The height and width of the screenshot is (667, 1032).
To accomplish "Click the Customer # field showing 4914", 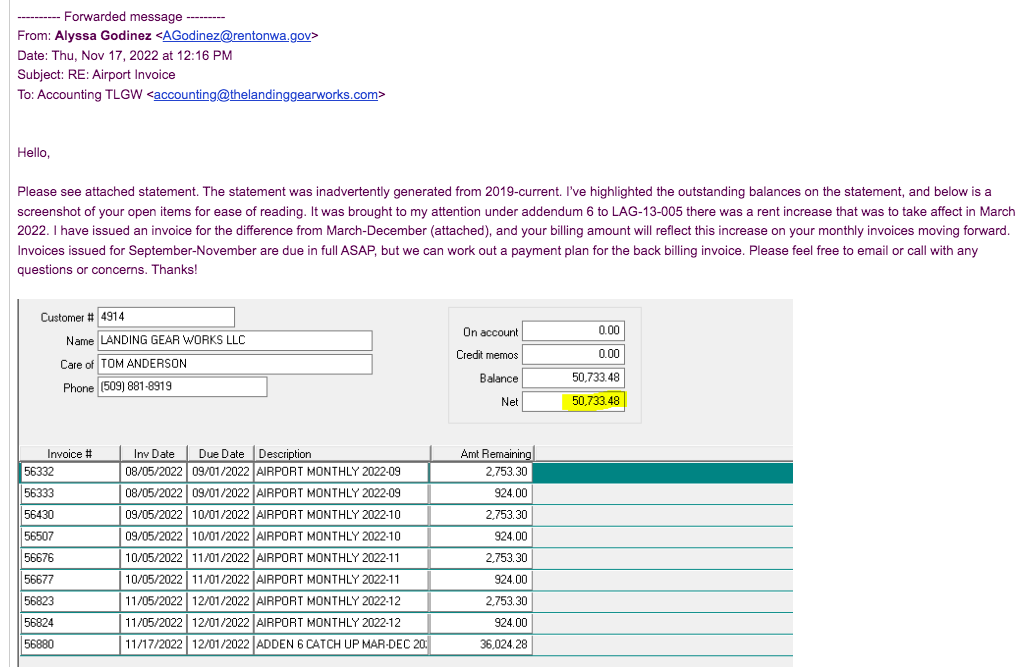I will click(x=165, y=317).
